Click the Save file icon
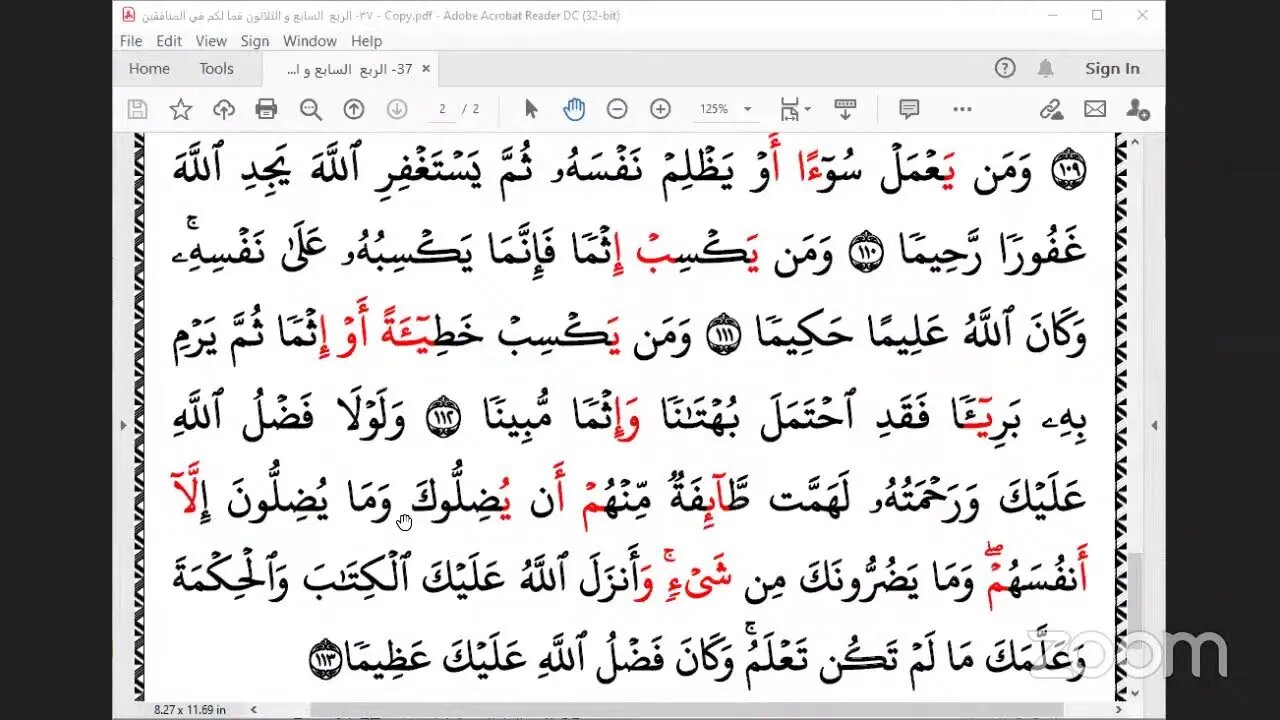Viewport: 1280px width, 720px height. click(x=138, y=109)
